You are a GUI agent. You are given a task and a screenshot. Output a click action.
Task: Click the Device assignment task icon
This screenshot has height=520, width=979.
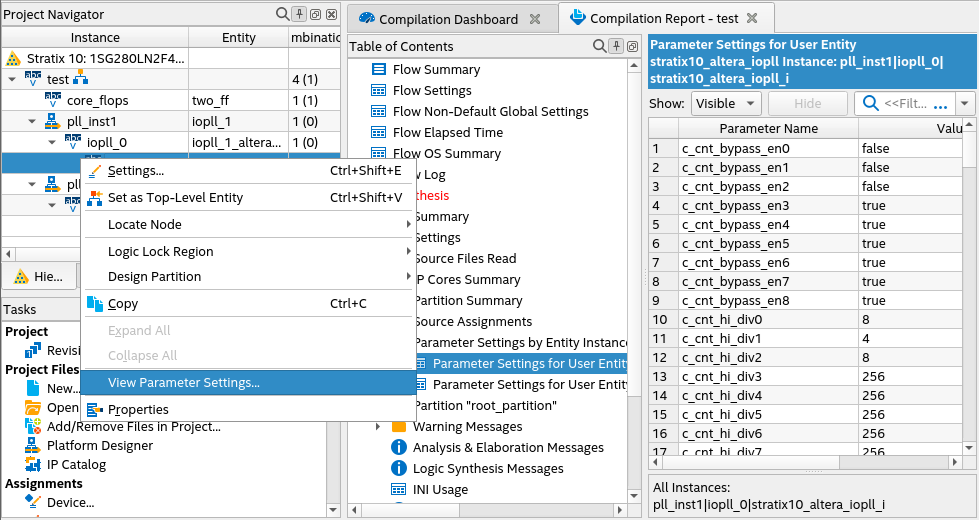33,503
